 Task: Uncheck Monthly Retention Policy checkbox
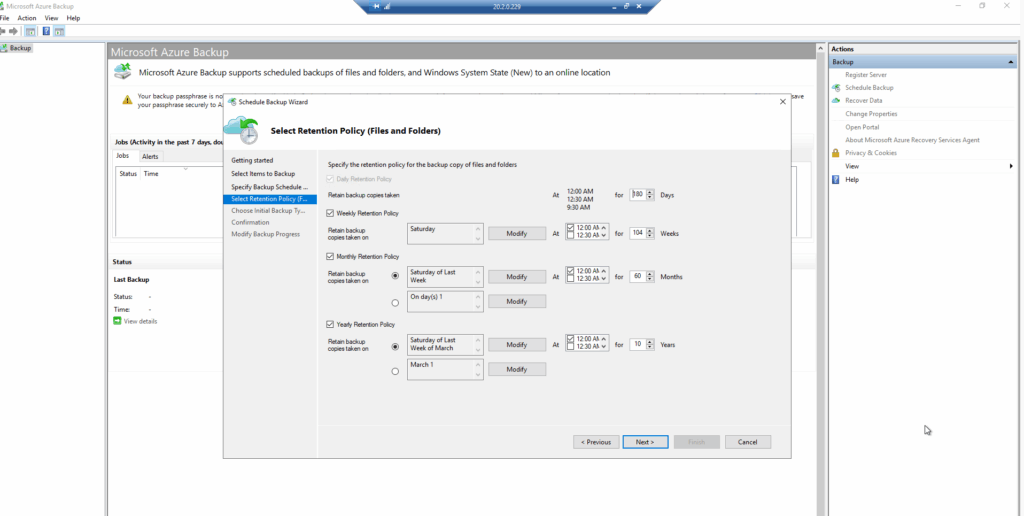[x=330, y=257]
